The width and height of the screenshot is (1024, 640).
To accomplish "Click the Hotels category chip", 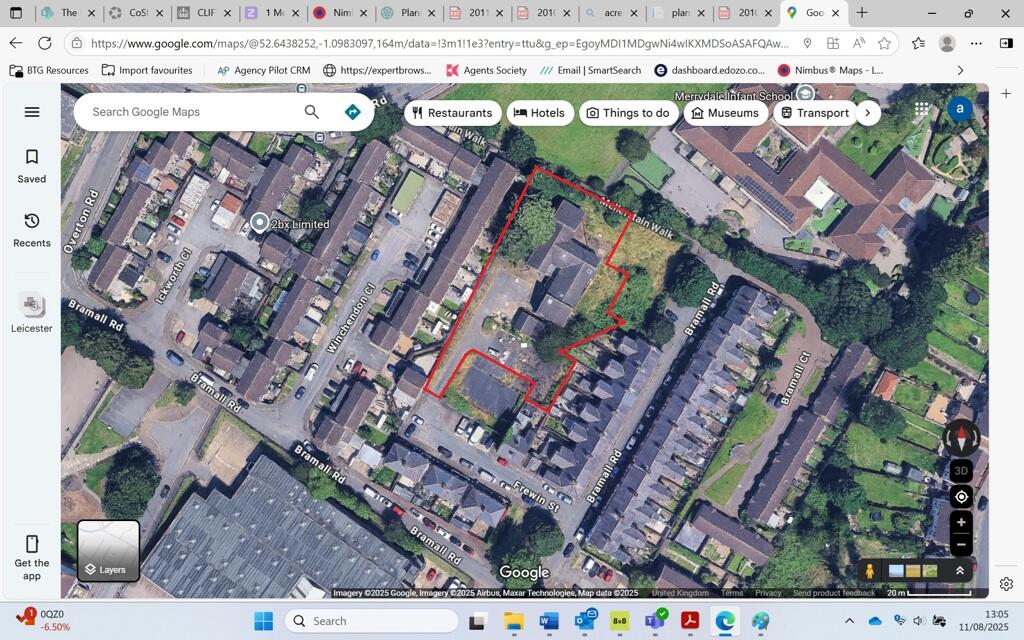I will coord(540,113).
